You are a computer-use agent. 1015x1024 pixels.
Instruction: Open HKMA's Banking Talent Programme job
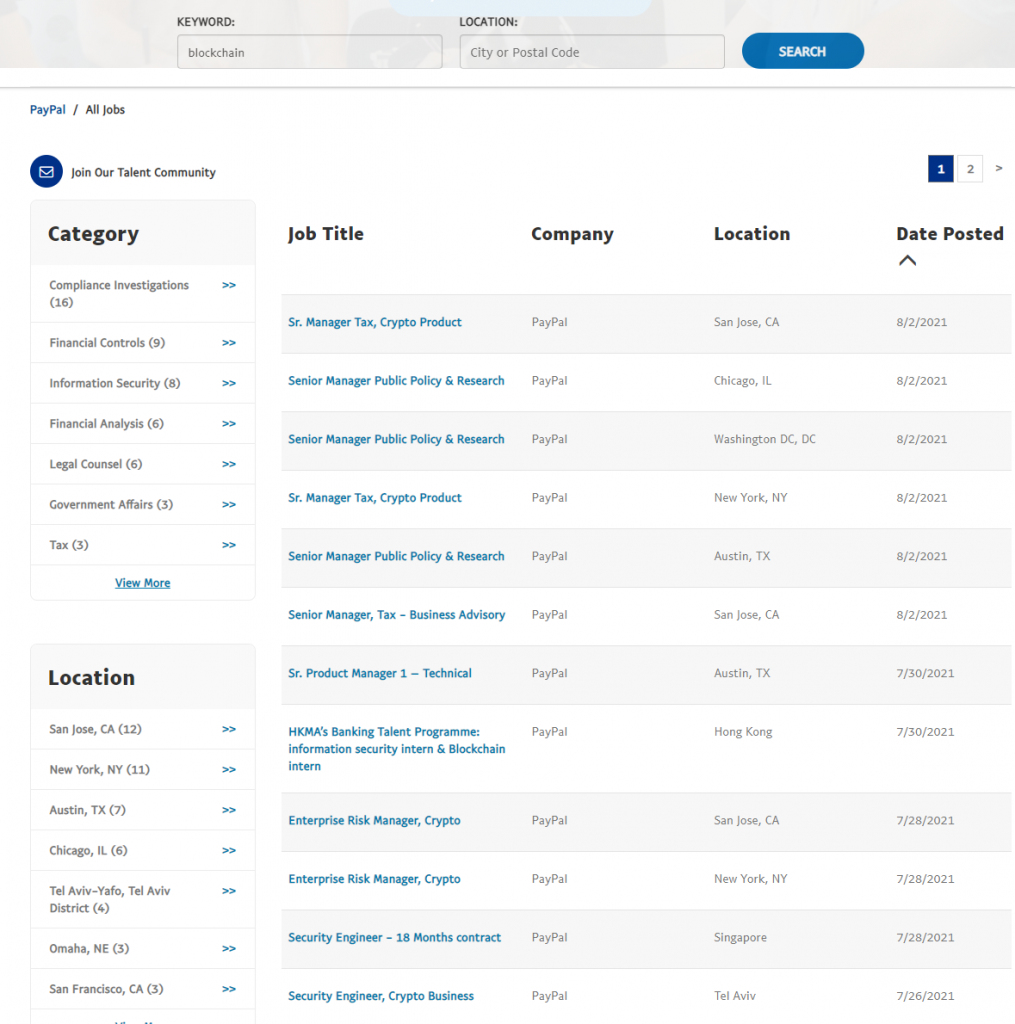(396, 749)
